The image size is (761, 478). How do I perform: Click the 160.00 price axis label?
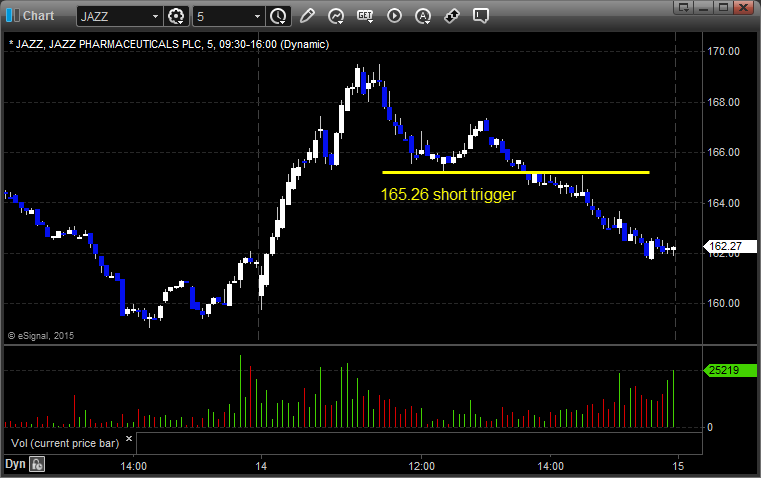click(x=723, y=303)
